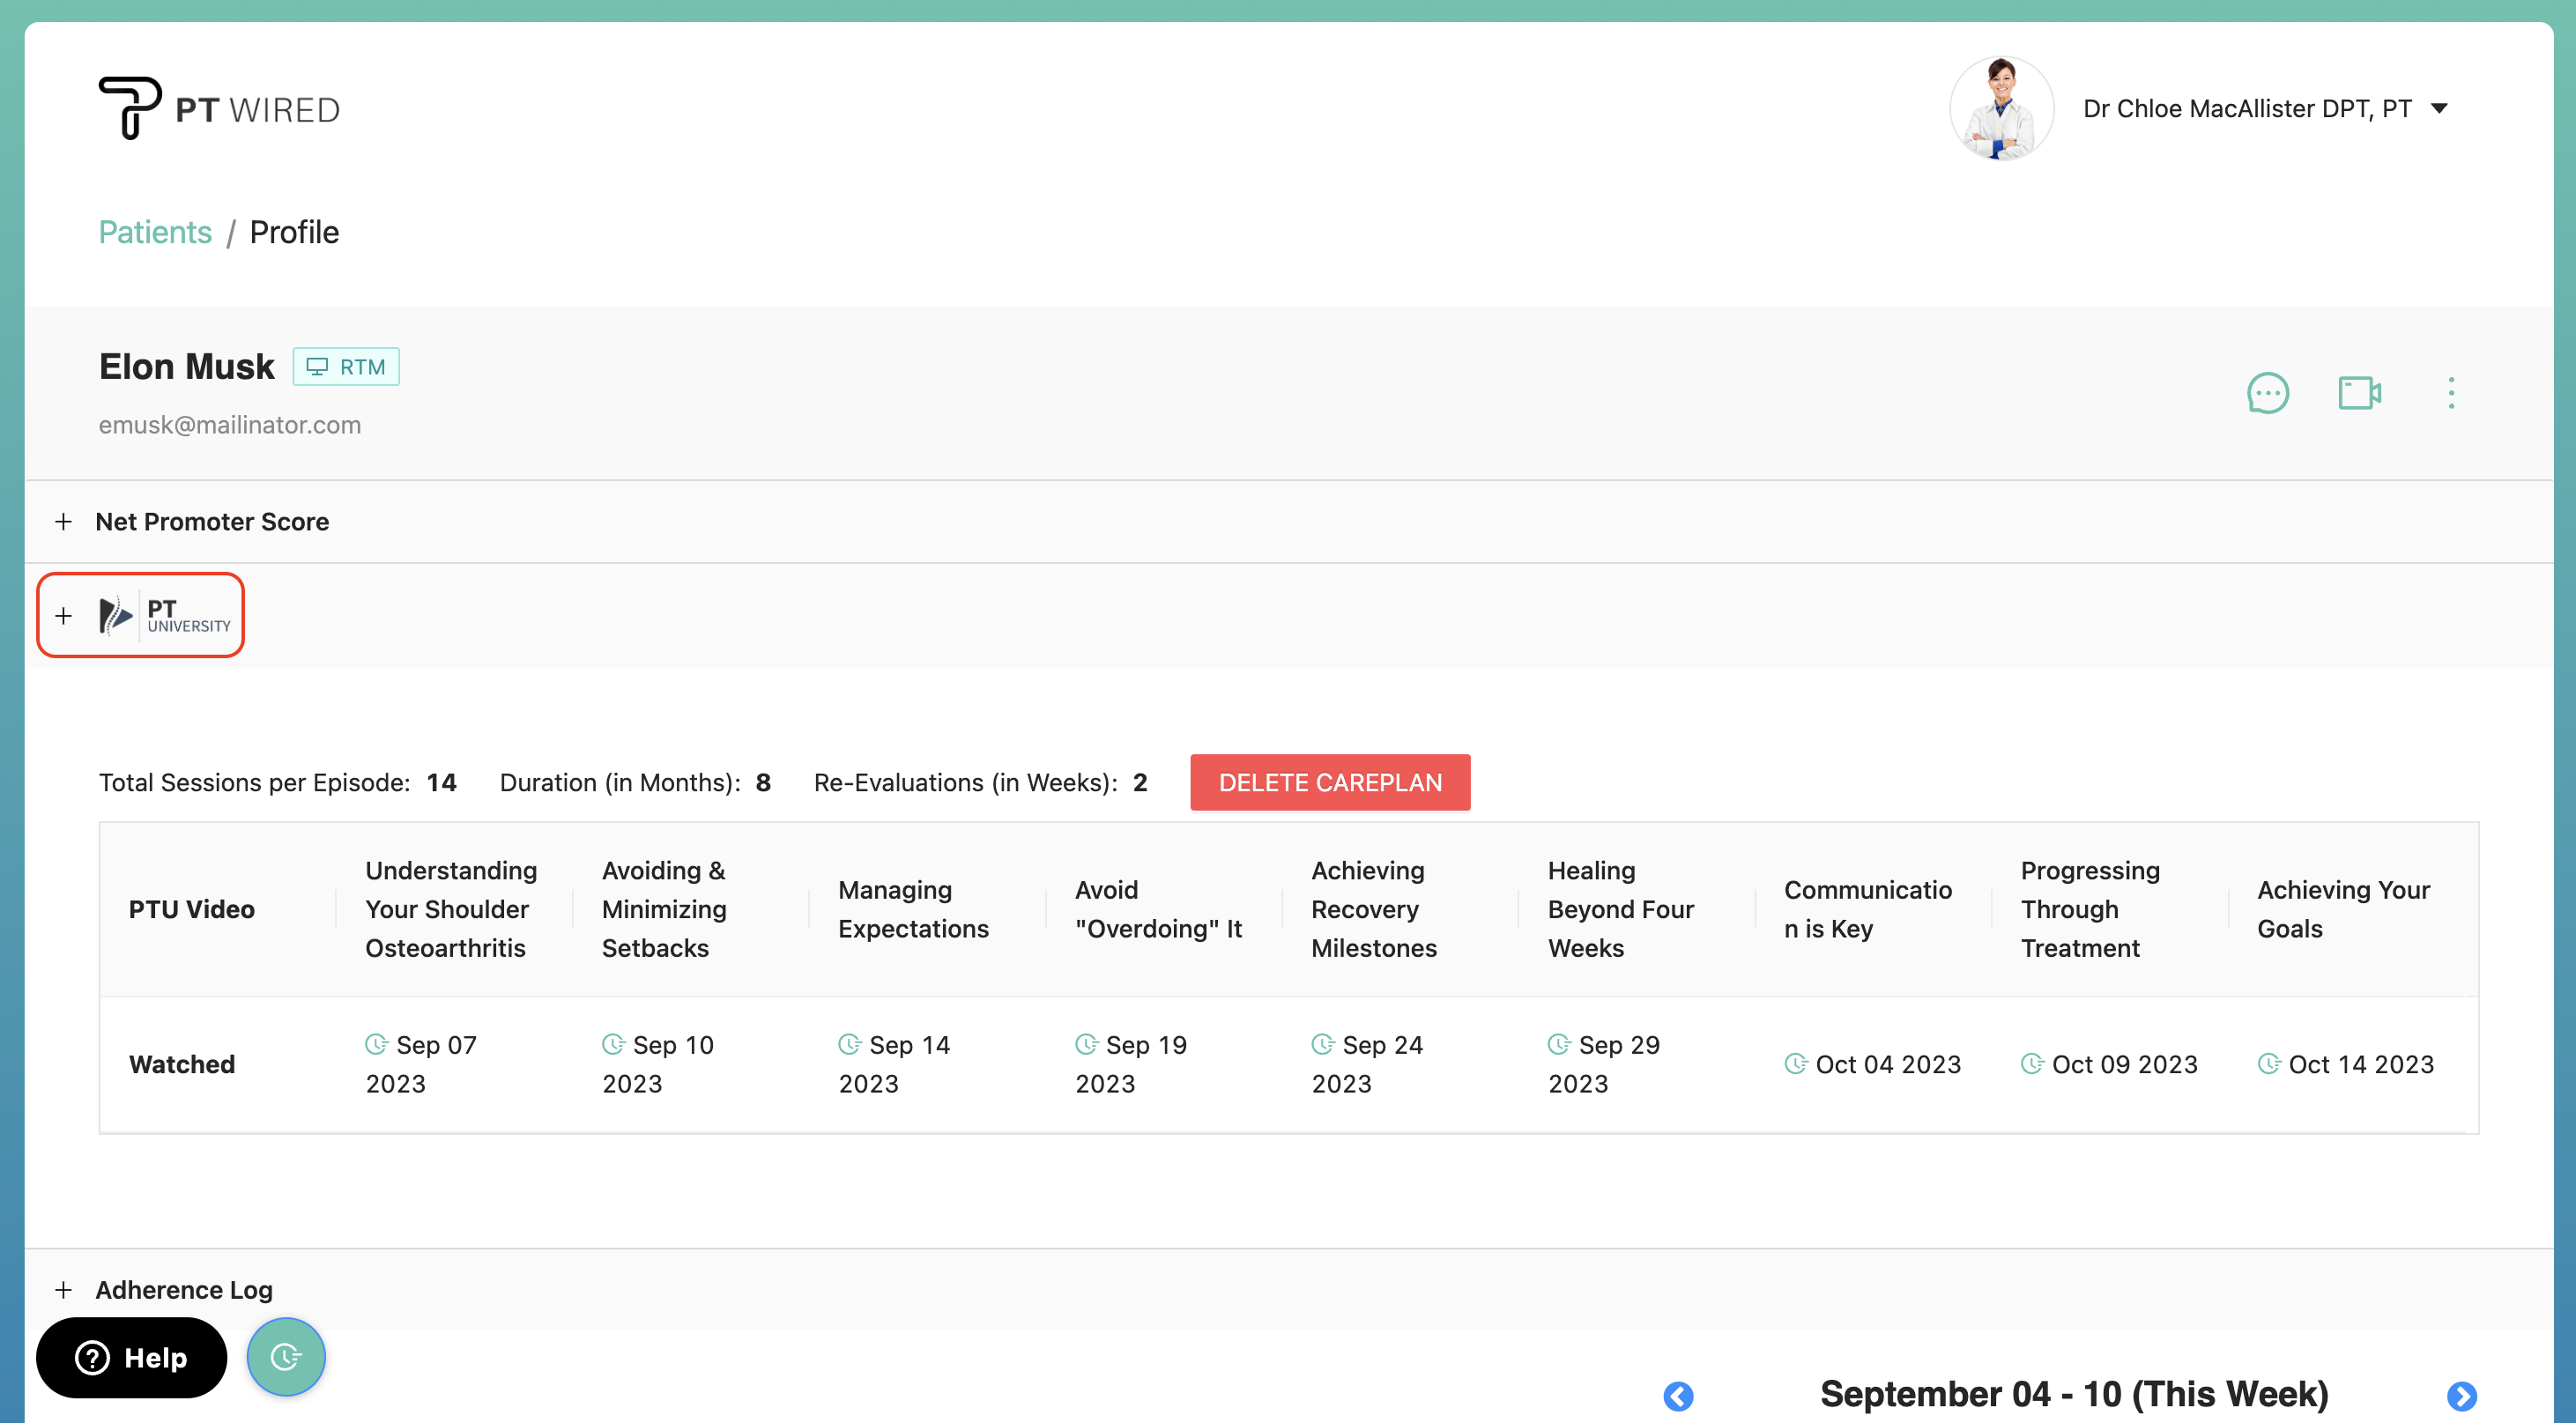Expand the Net Promoter Score section
Screen dimensions: 2576x1423
point(63,522)
